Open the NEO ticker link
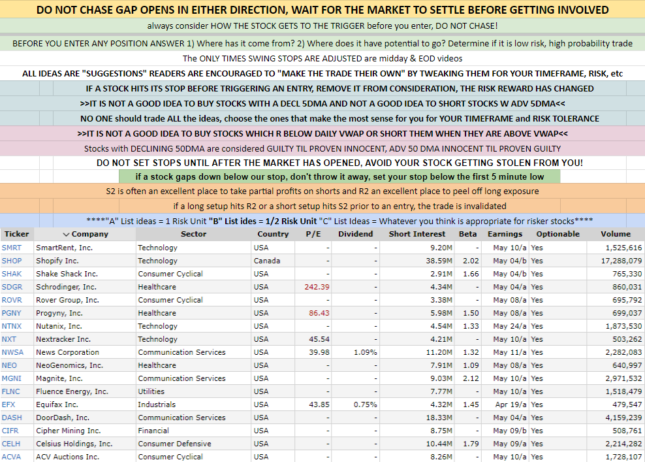The image size is (645, 462). tap(9, 365)
